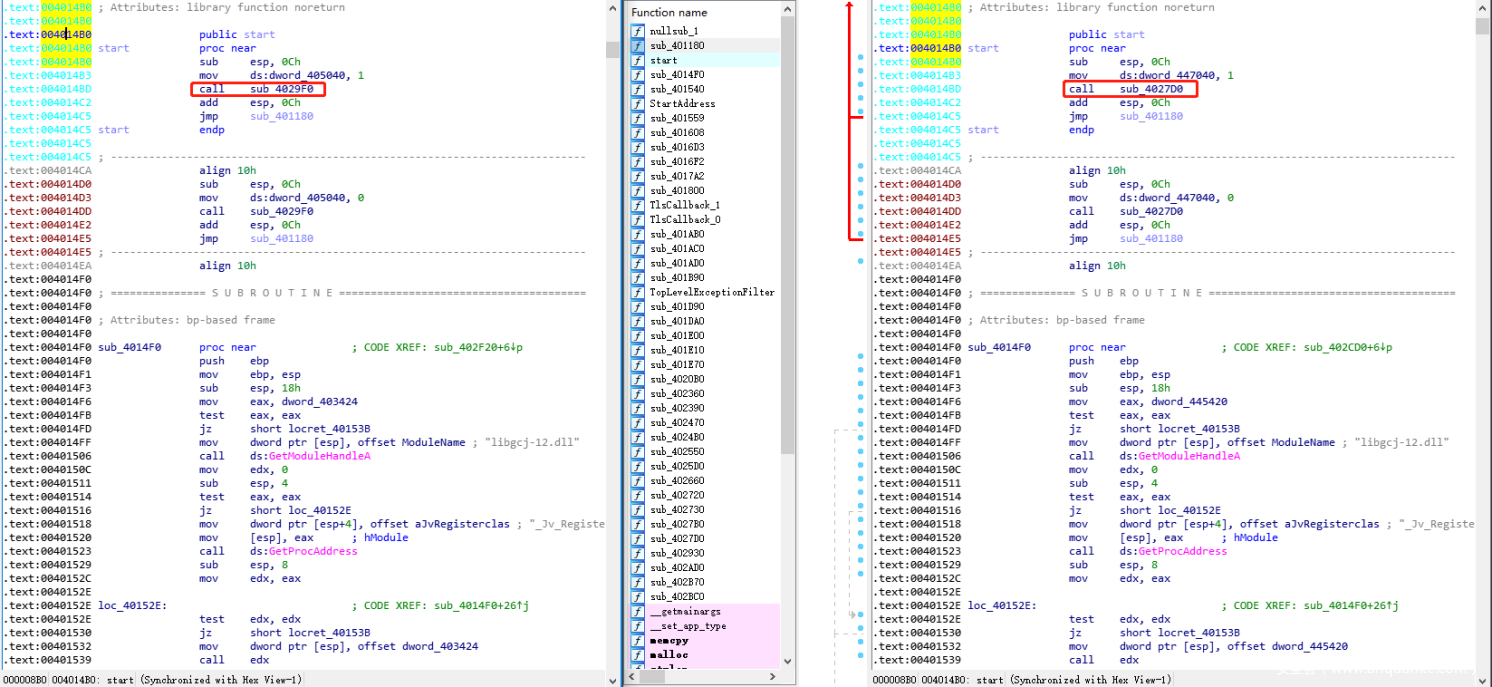1492x687 pixels.
Task: Follow highlighted call sub_4029F0 in left pane
Action: [281, 89]
